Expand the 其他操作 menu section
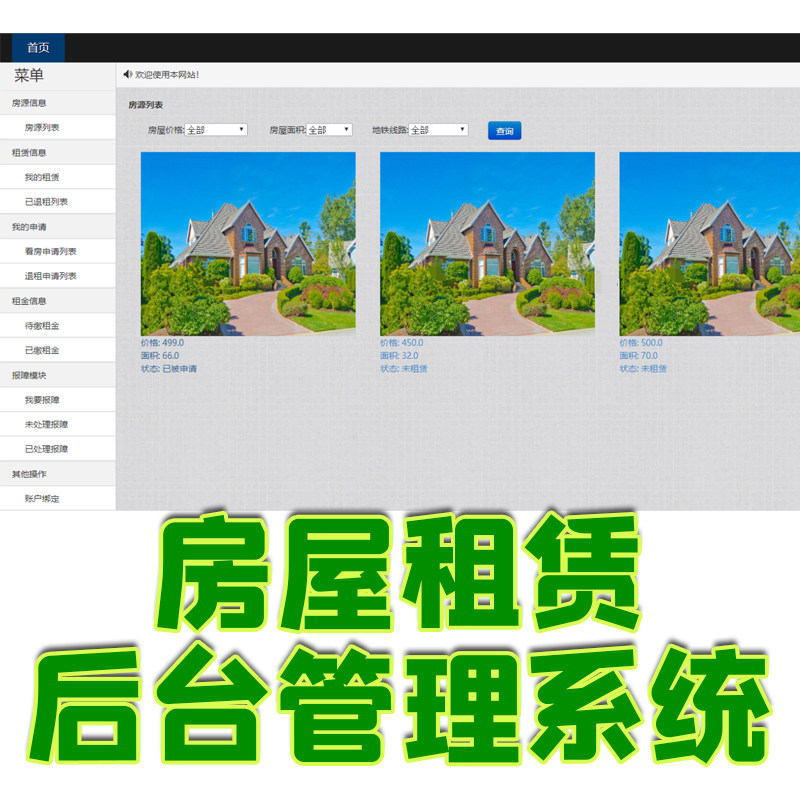The width and height of the screenshot is (800, 800). coord(58,474)
